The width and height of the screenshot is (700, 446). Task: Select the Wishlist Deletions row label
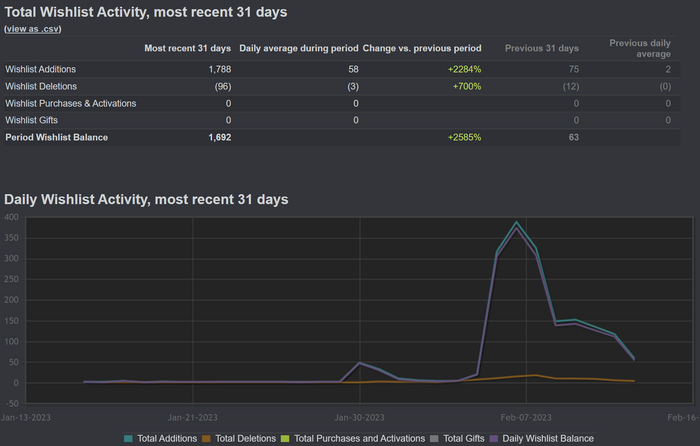[41, 86]
